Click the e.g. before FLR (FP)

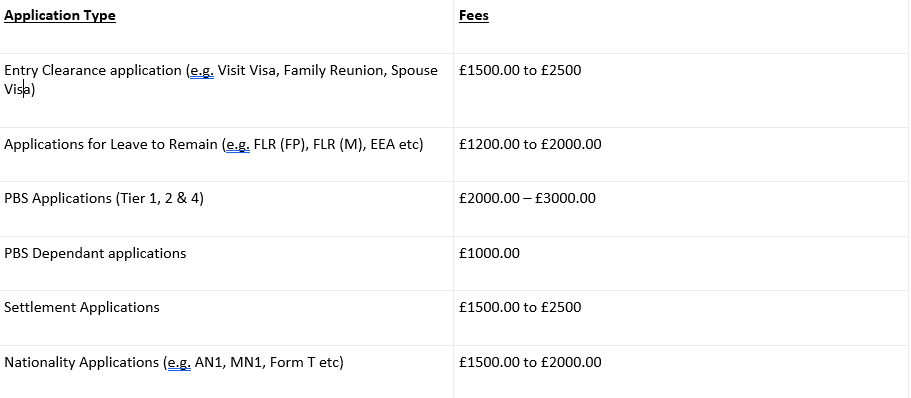[238, 145]
